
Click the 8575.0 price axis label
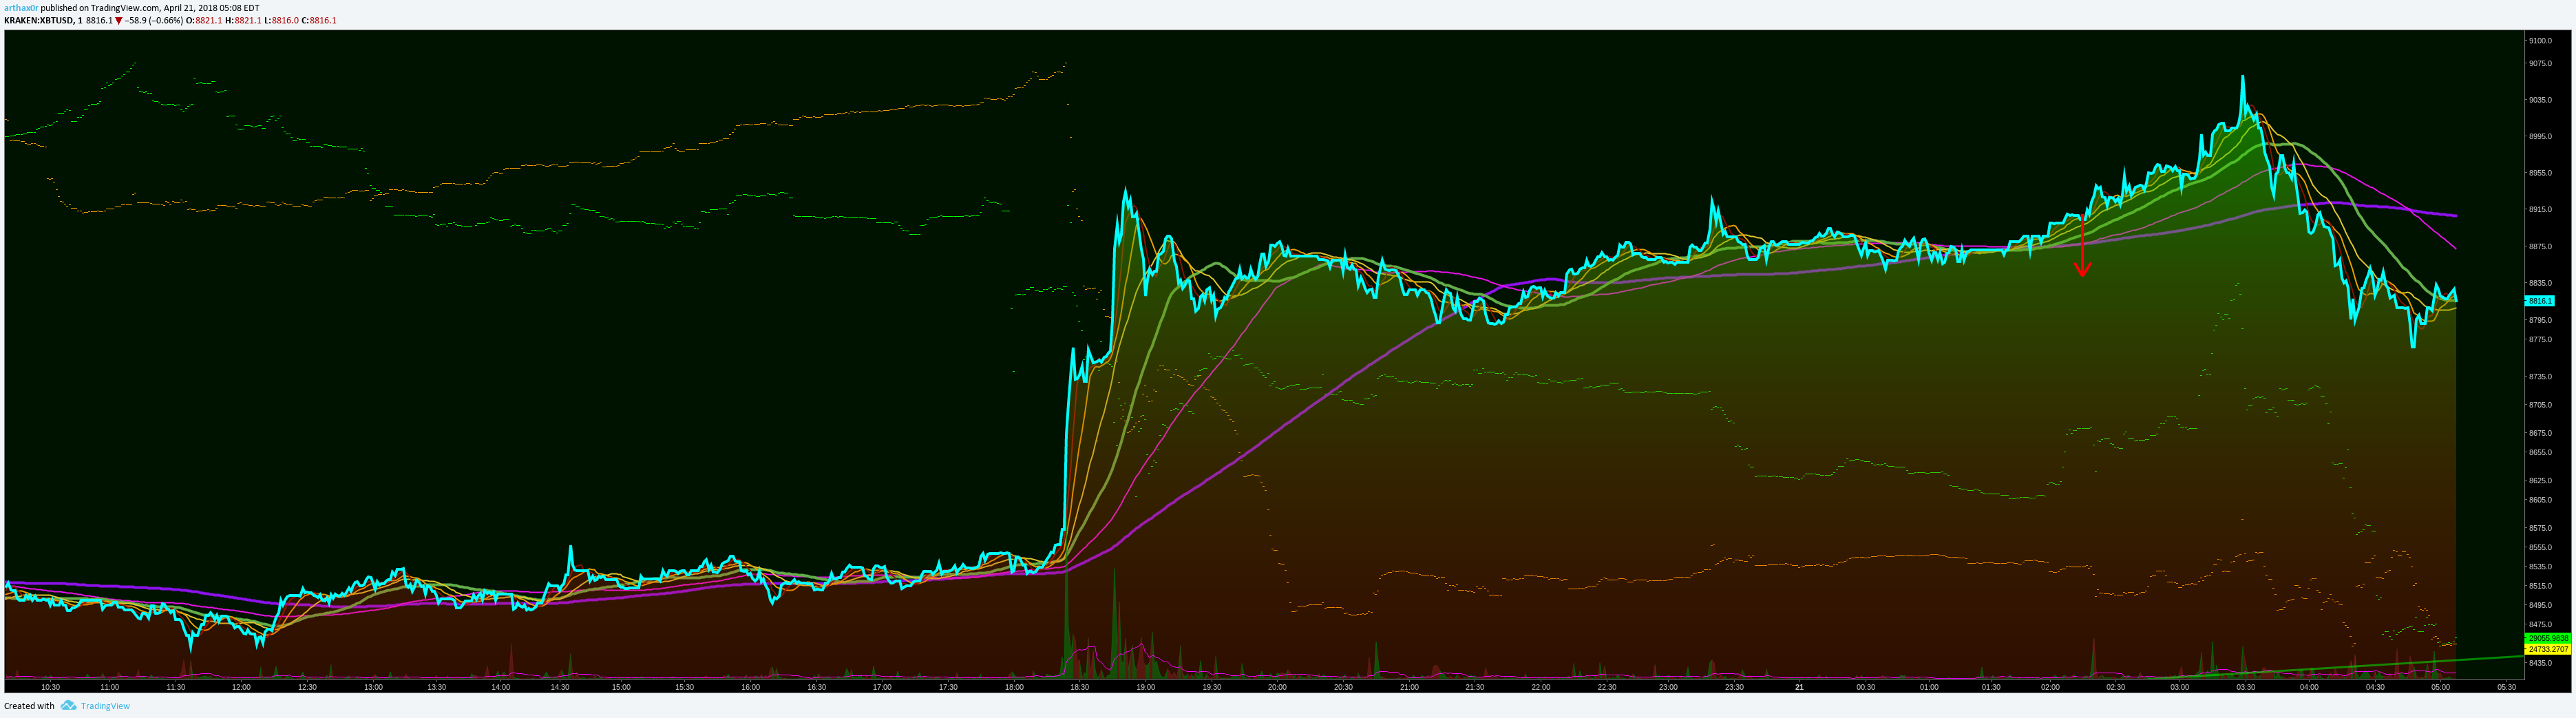[2540, 528]
